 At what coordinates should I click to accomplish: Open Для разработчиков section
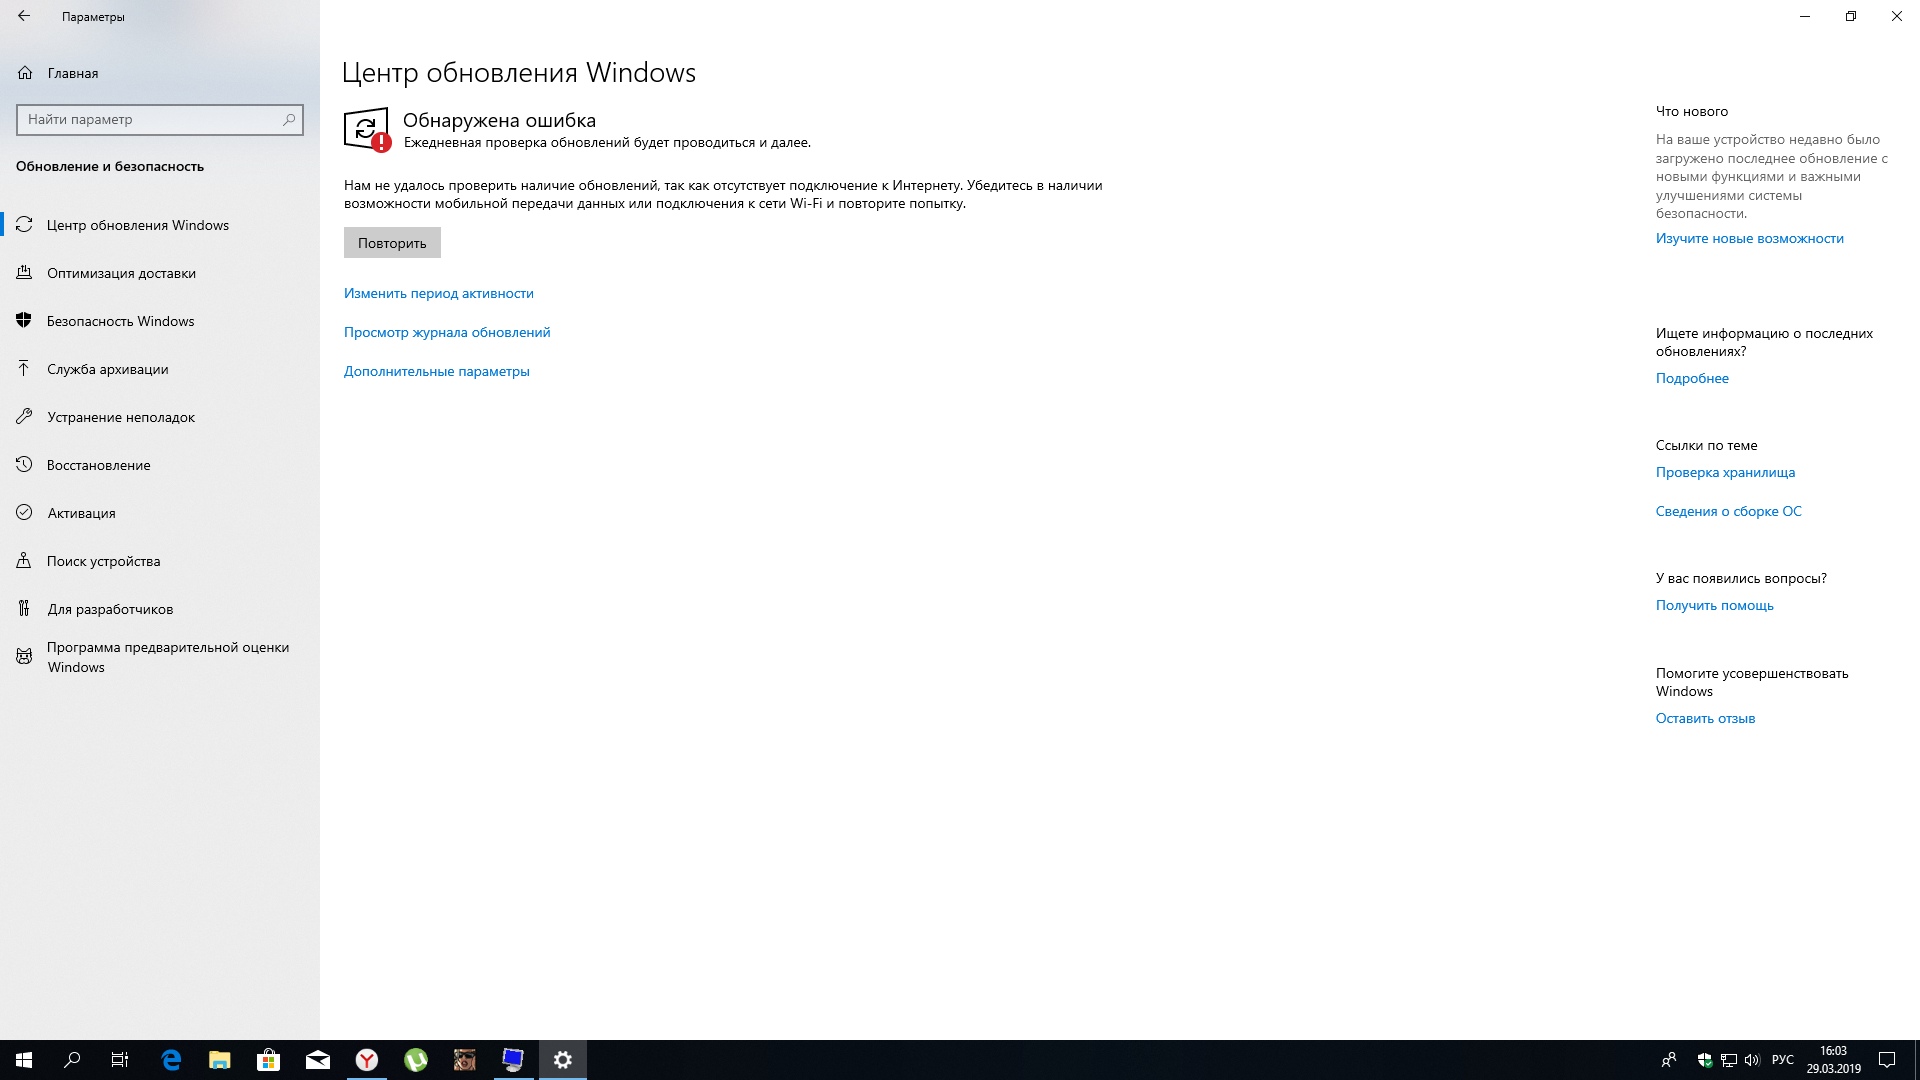pyautogui.click(x=160, y=609)
